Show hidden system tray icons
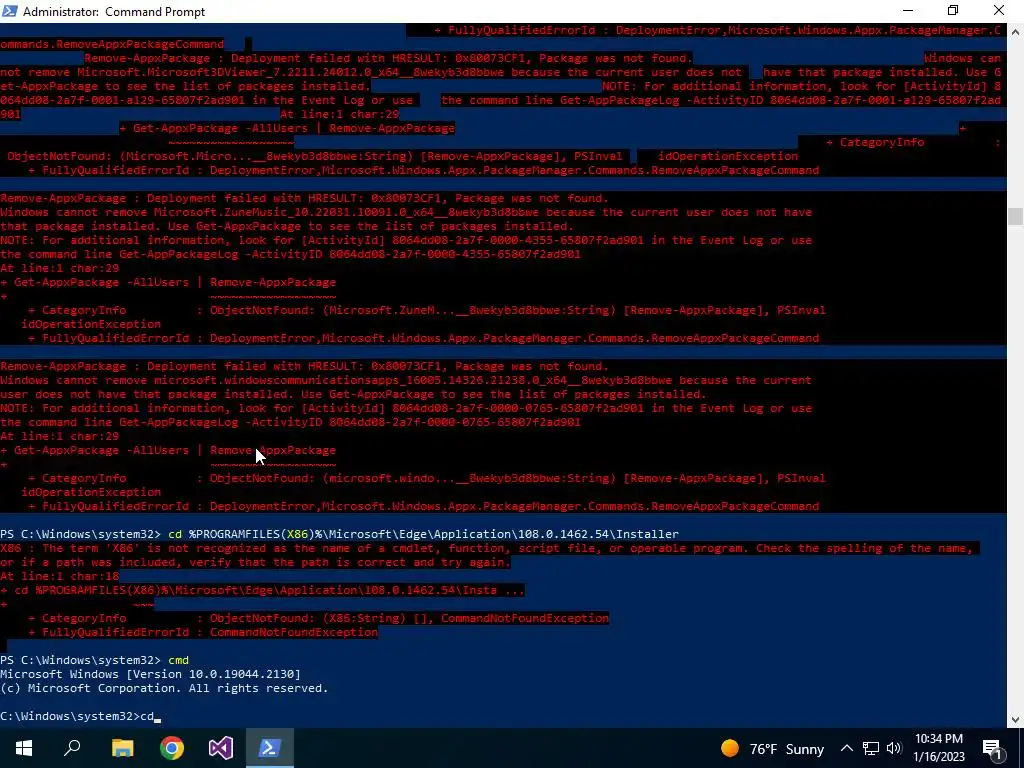Screen dimensions: 1024x768 [846, 748]
